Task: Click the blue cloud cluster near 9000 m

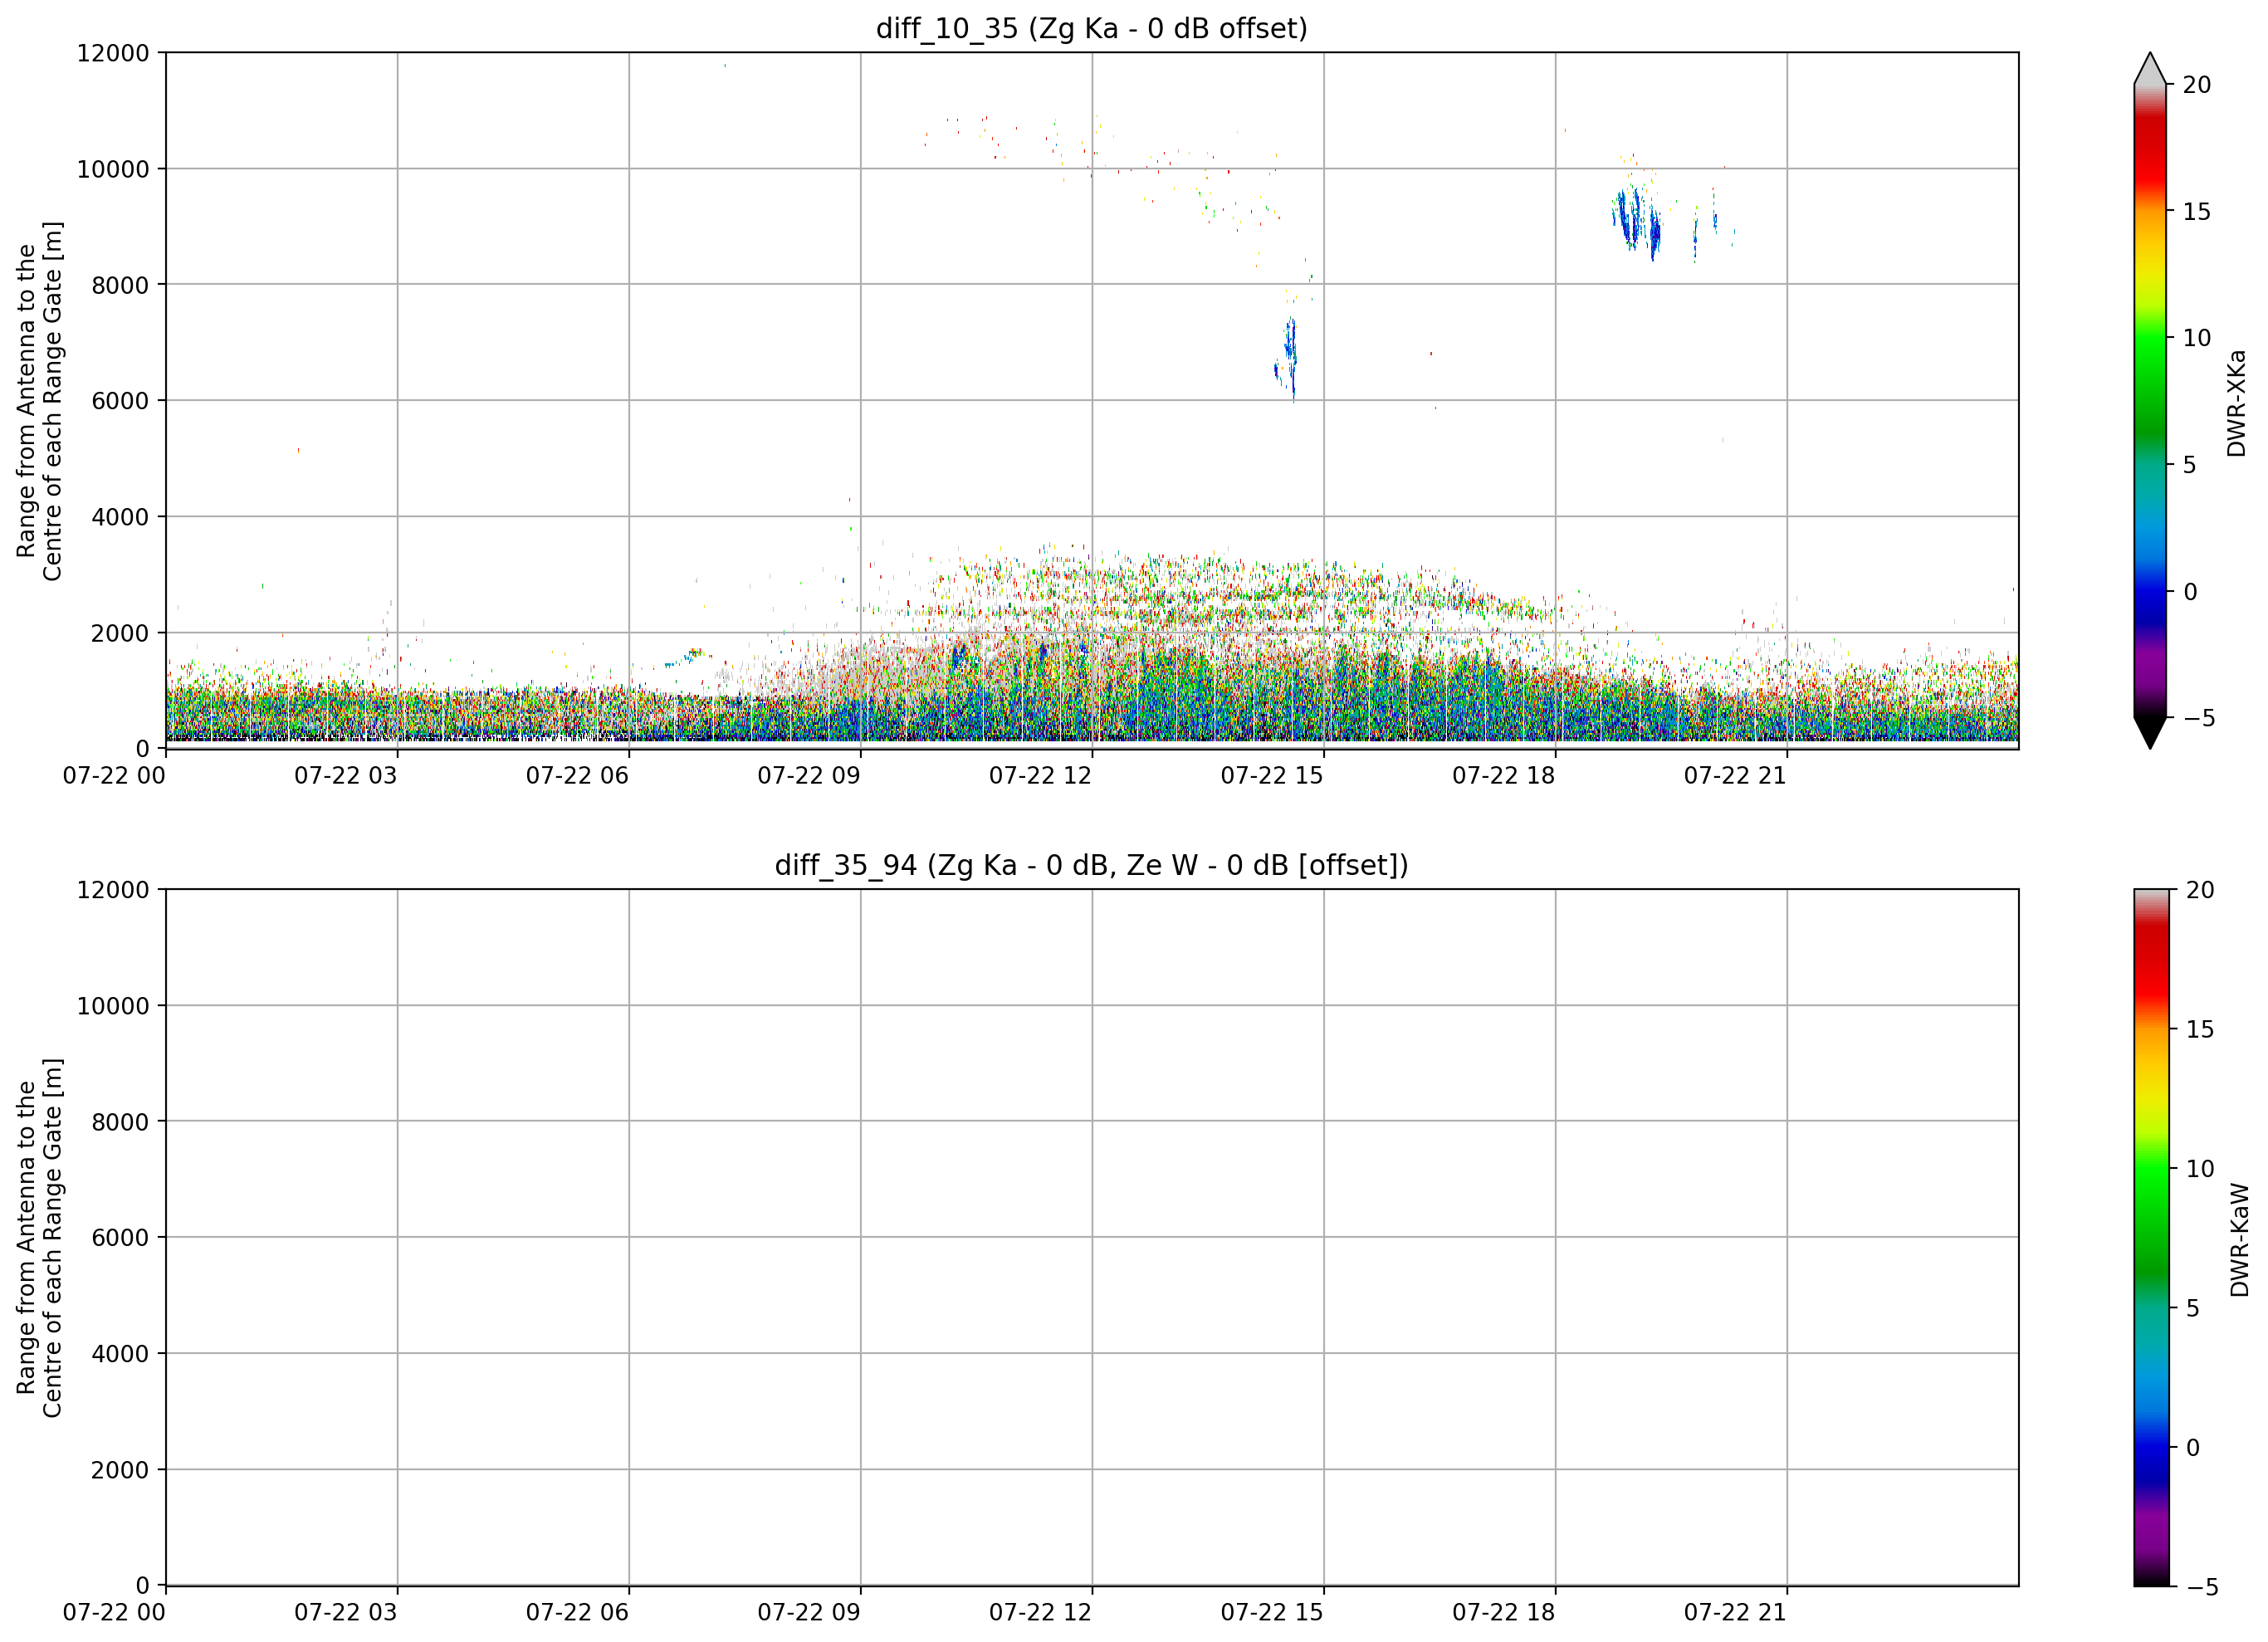Action: (1637, 220)
